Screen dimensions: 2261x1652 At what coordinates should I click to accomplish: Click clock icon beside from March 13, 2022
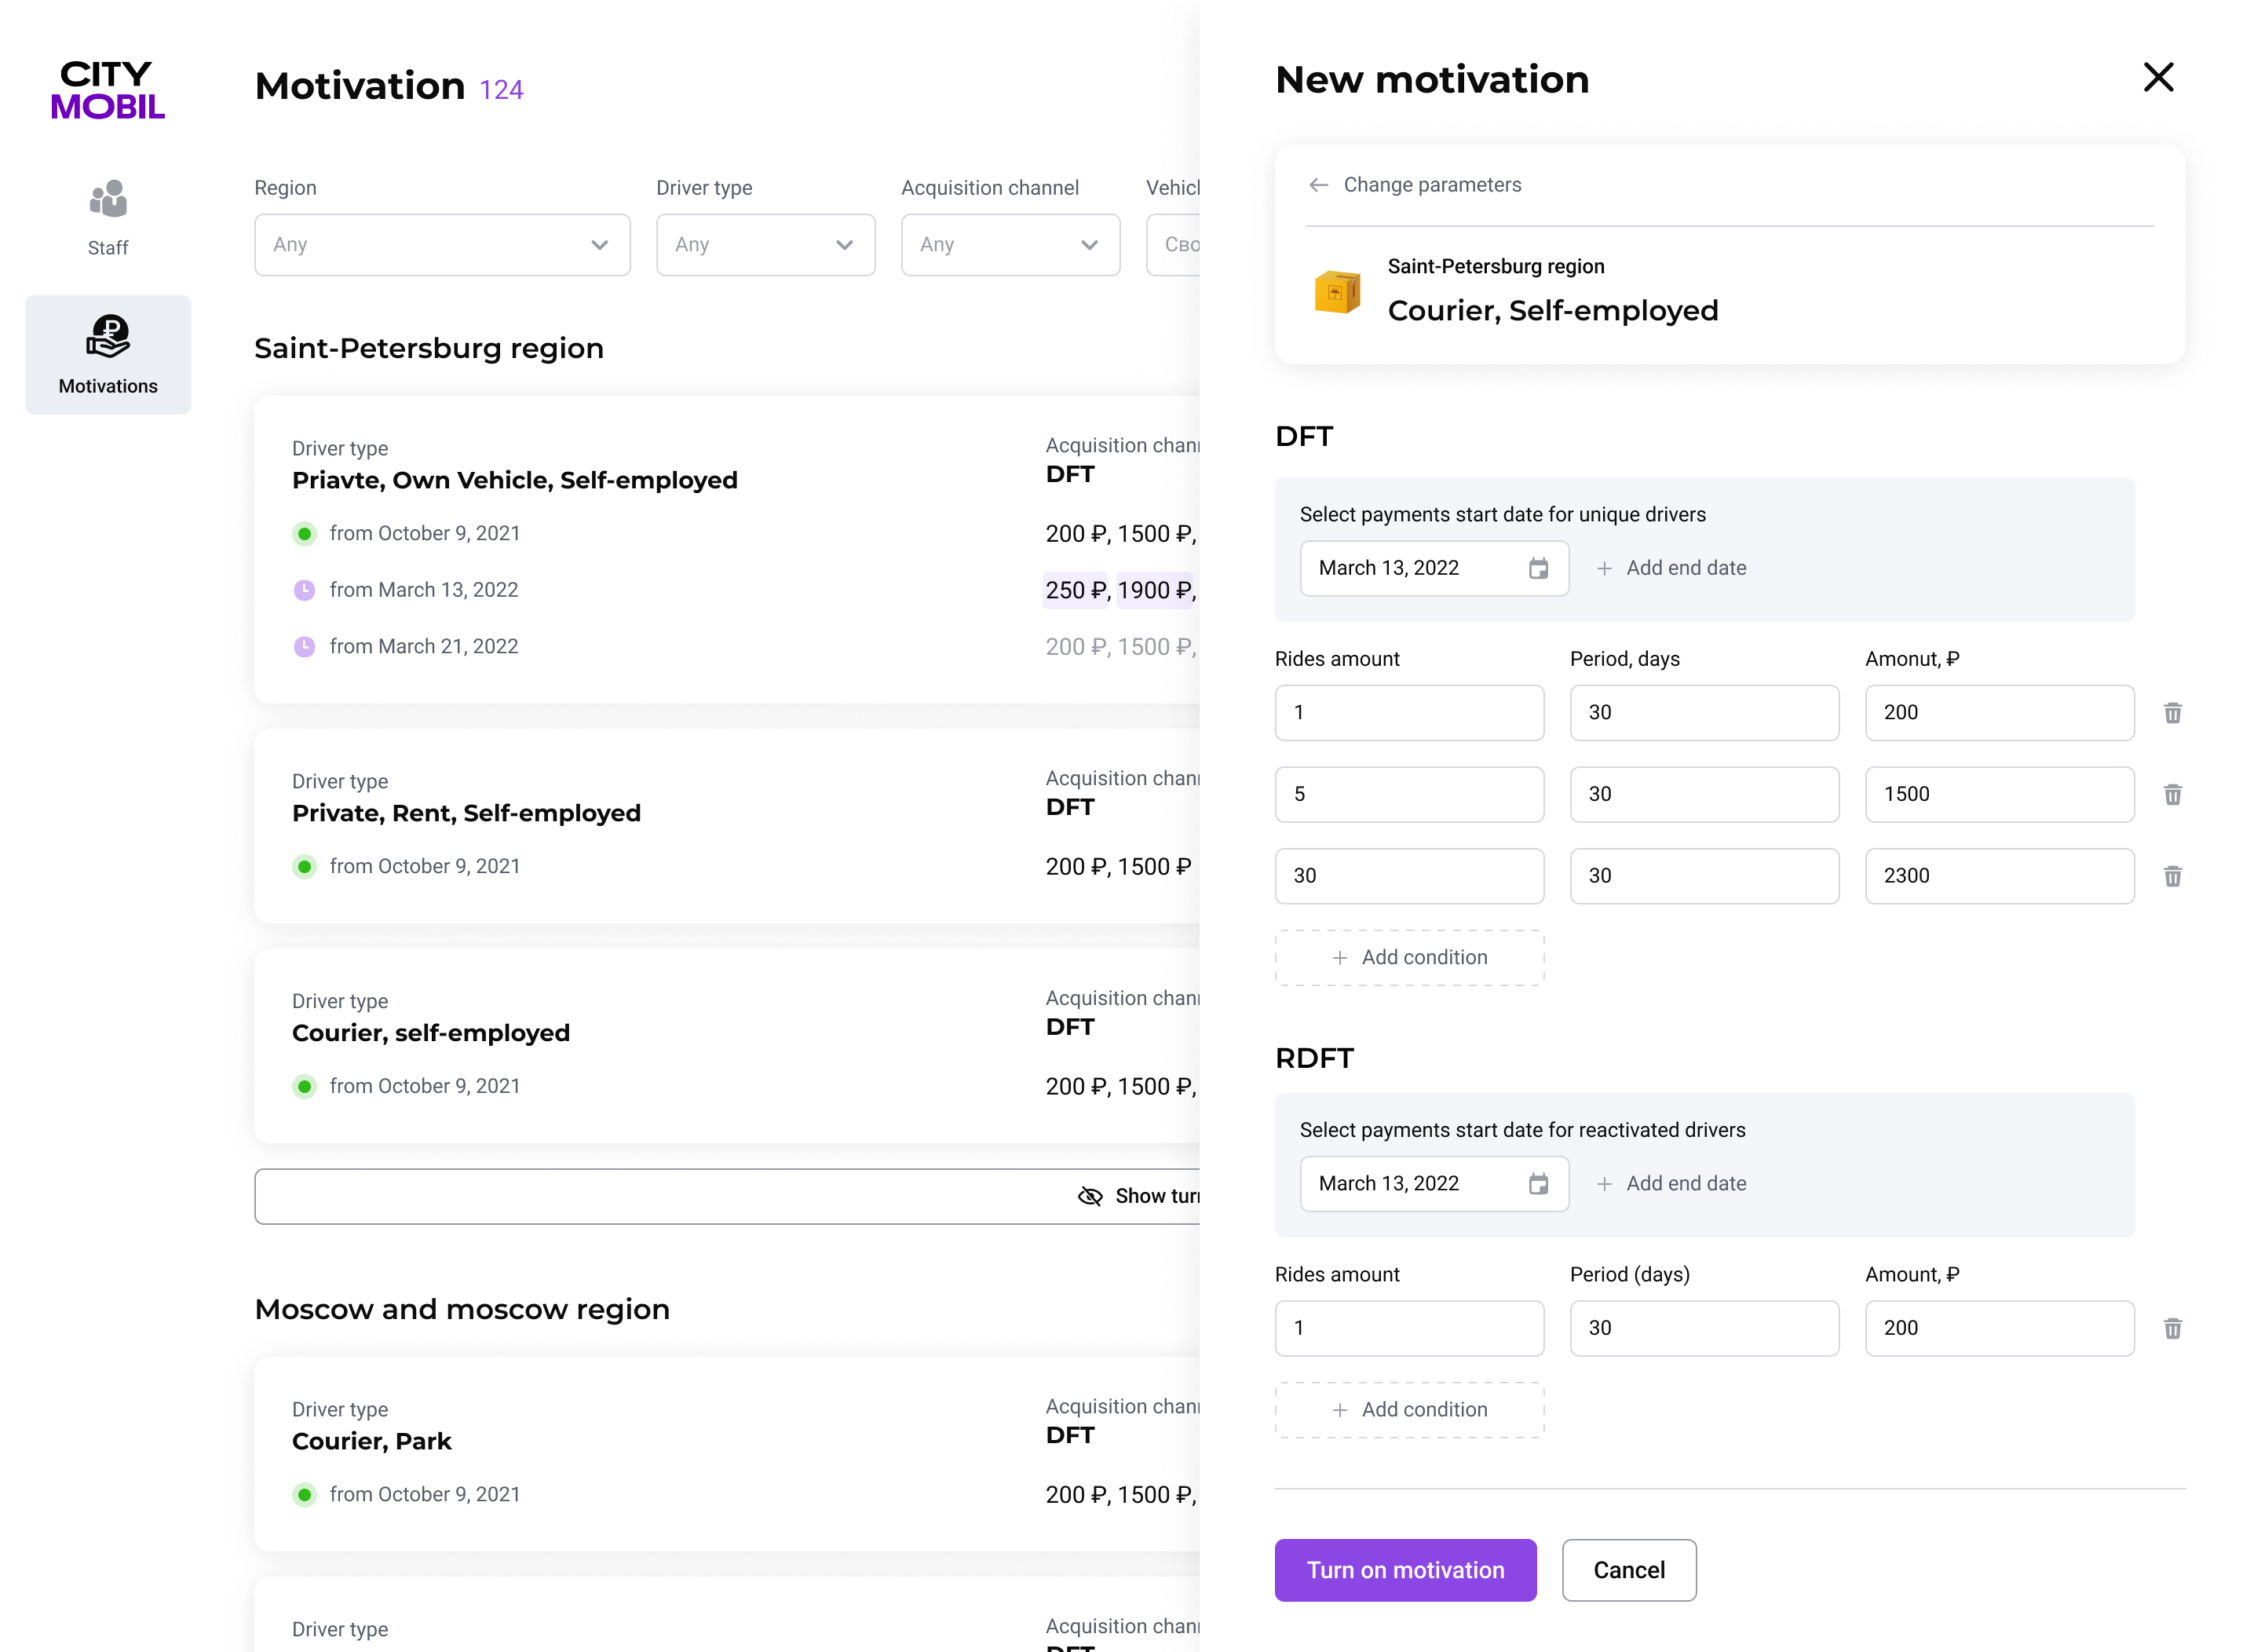304,590
